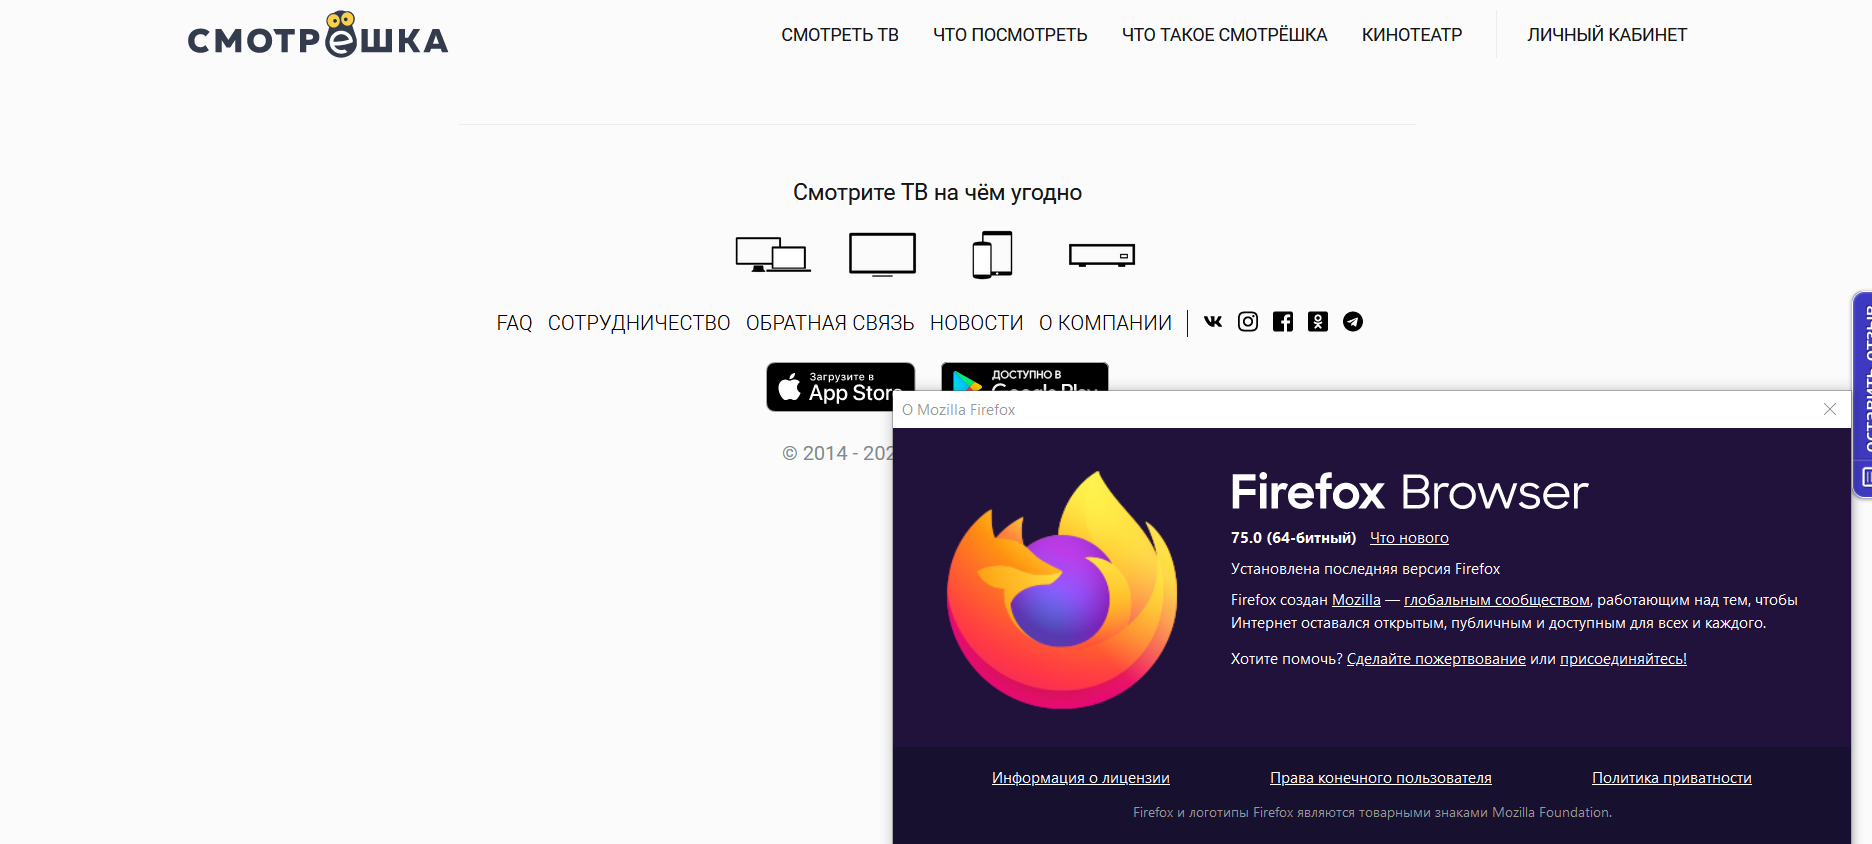Viewport: 1872px width, 844px height.
Task: Click the 75.0 (64-битный) version text
Action: tap(1293, 538)
